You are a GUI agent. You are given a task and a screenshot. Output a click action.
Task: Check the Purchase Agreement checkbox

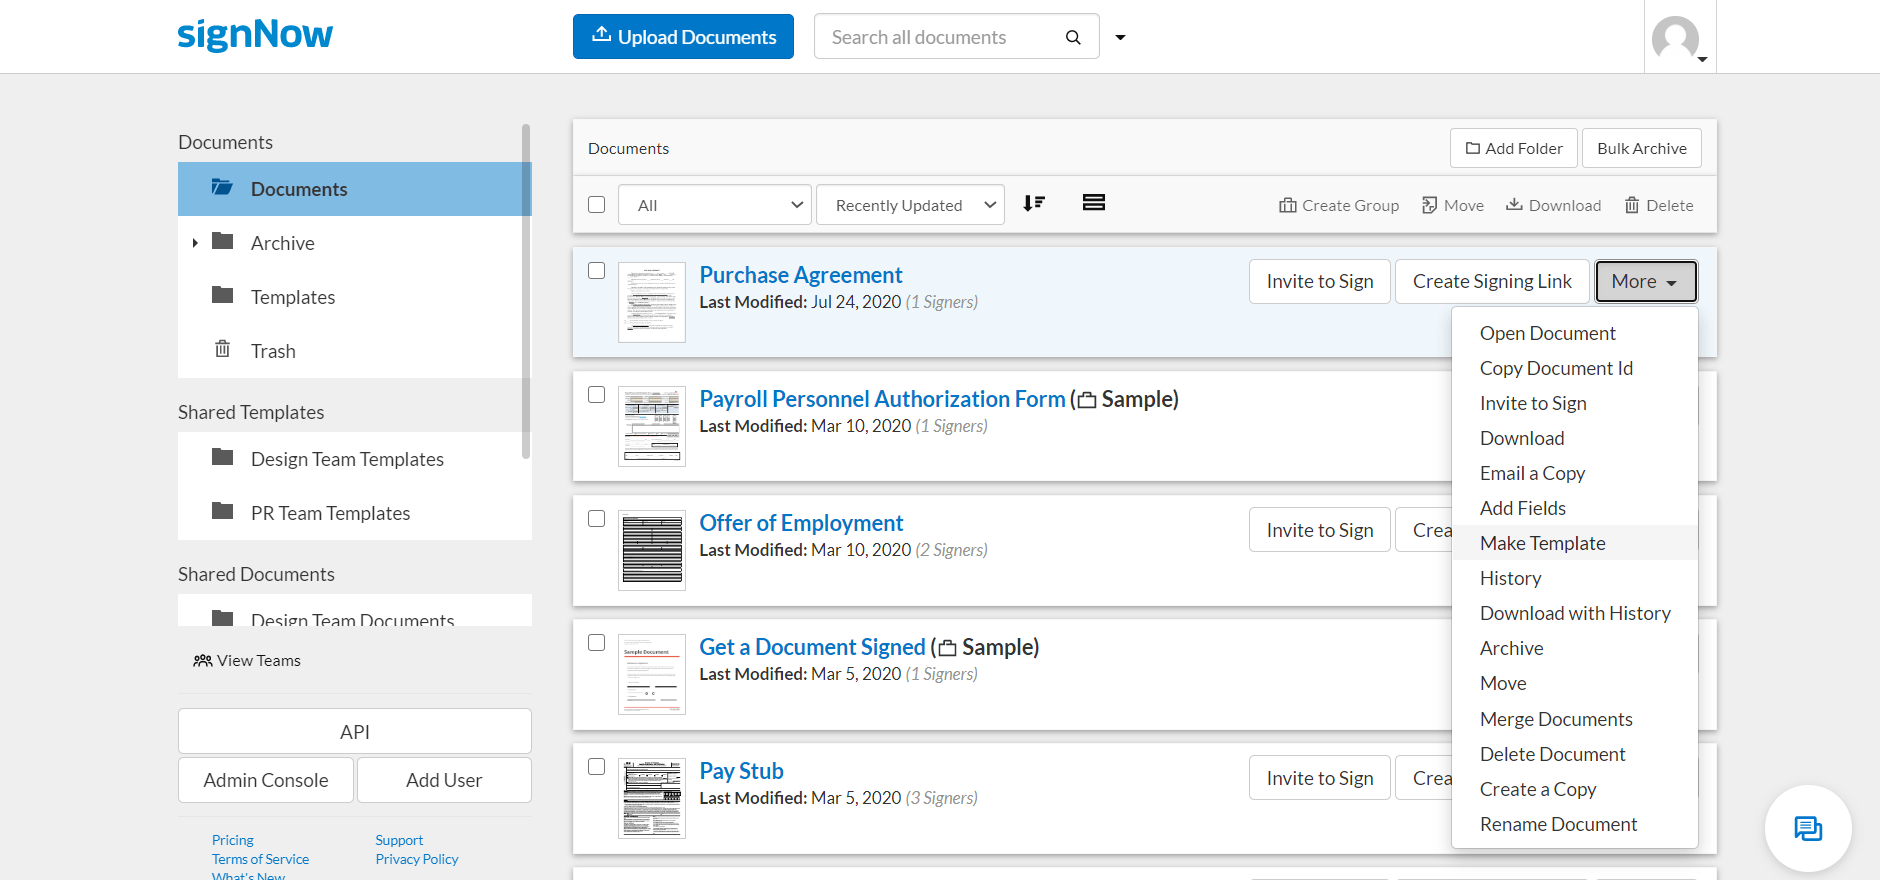click(x=597, y=271)
